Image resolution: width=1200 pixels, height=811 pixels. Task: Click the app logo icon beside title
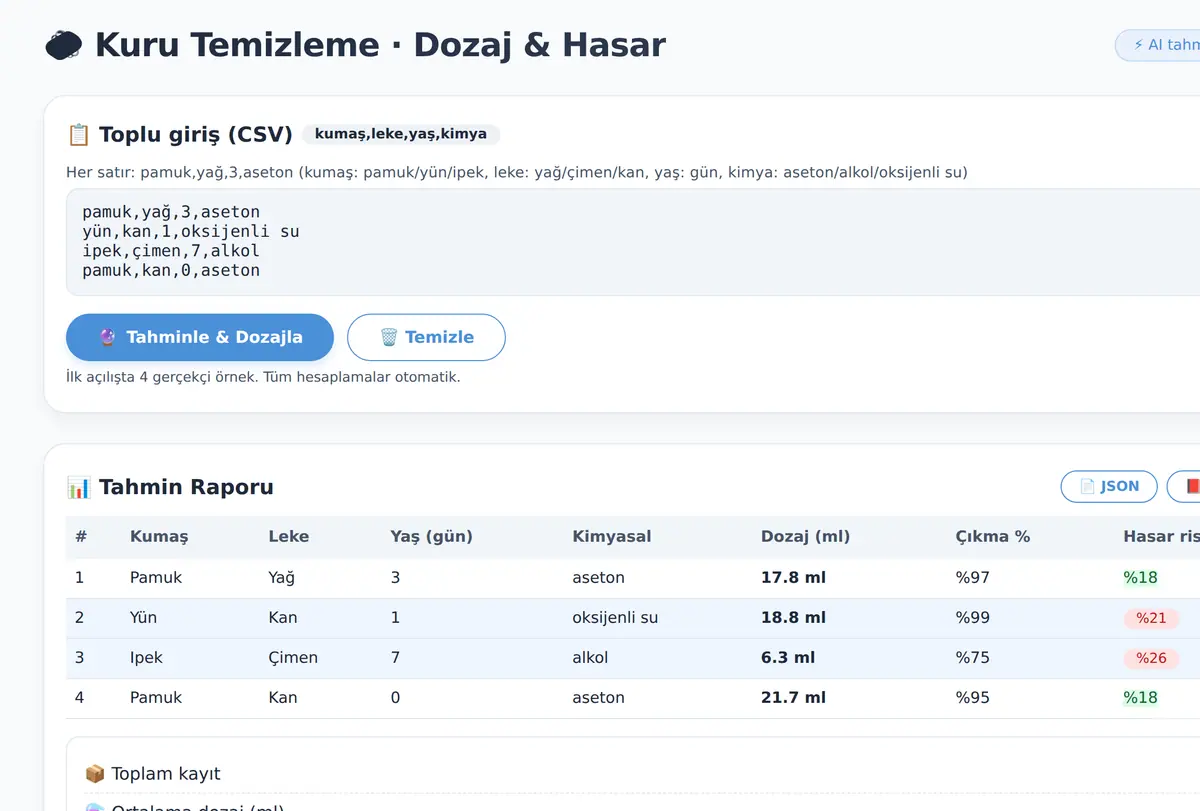[x=64, y=45]
